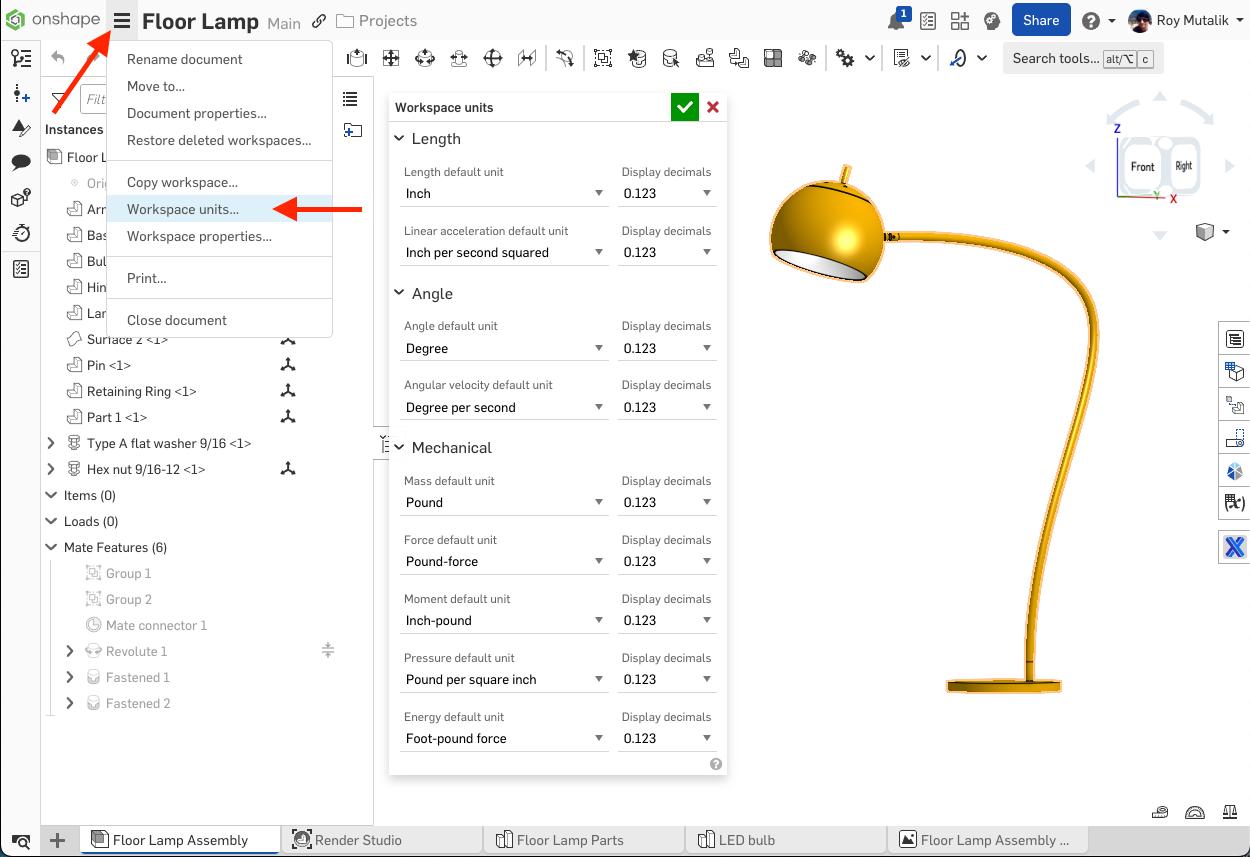Collapse the Length section

tap(400, 139)
